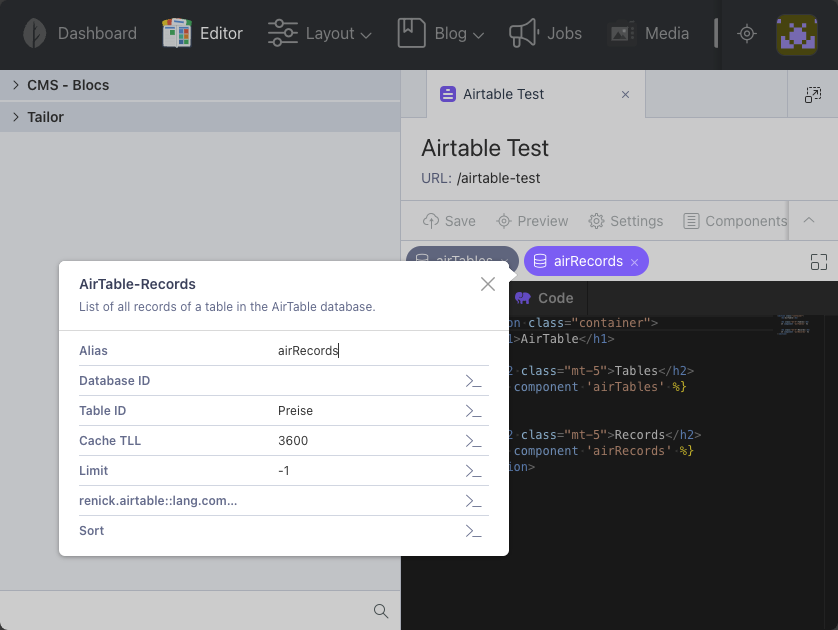The width and height of the screenshot is (838, 630).
Task: Close the Airtable Test tab
Action: [625, 95]
